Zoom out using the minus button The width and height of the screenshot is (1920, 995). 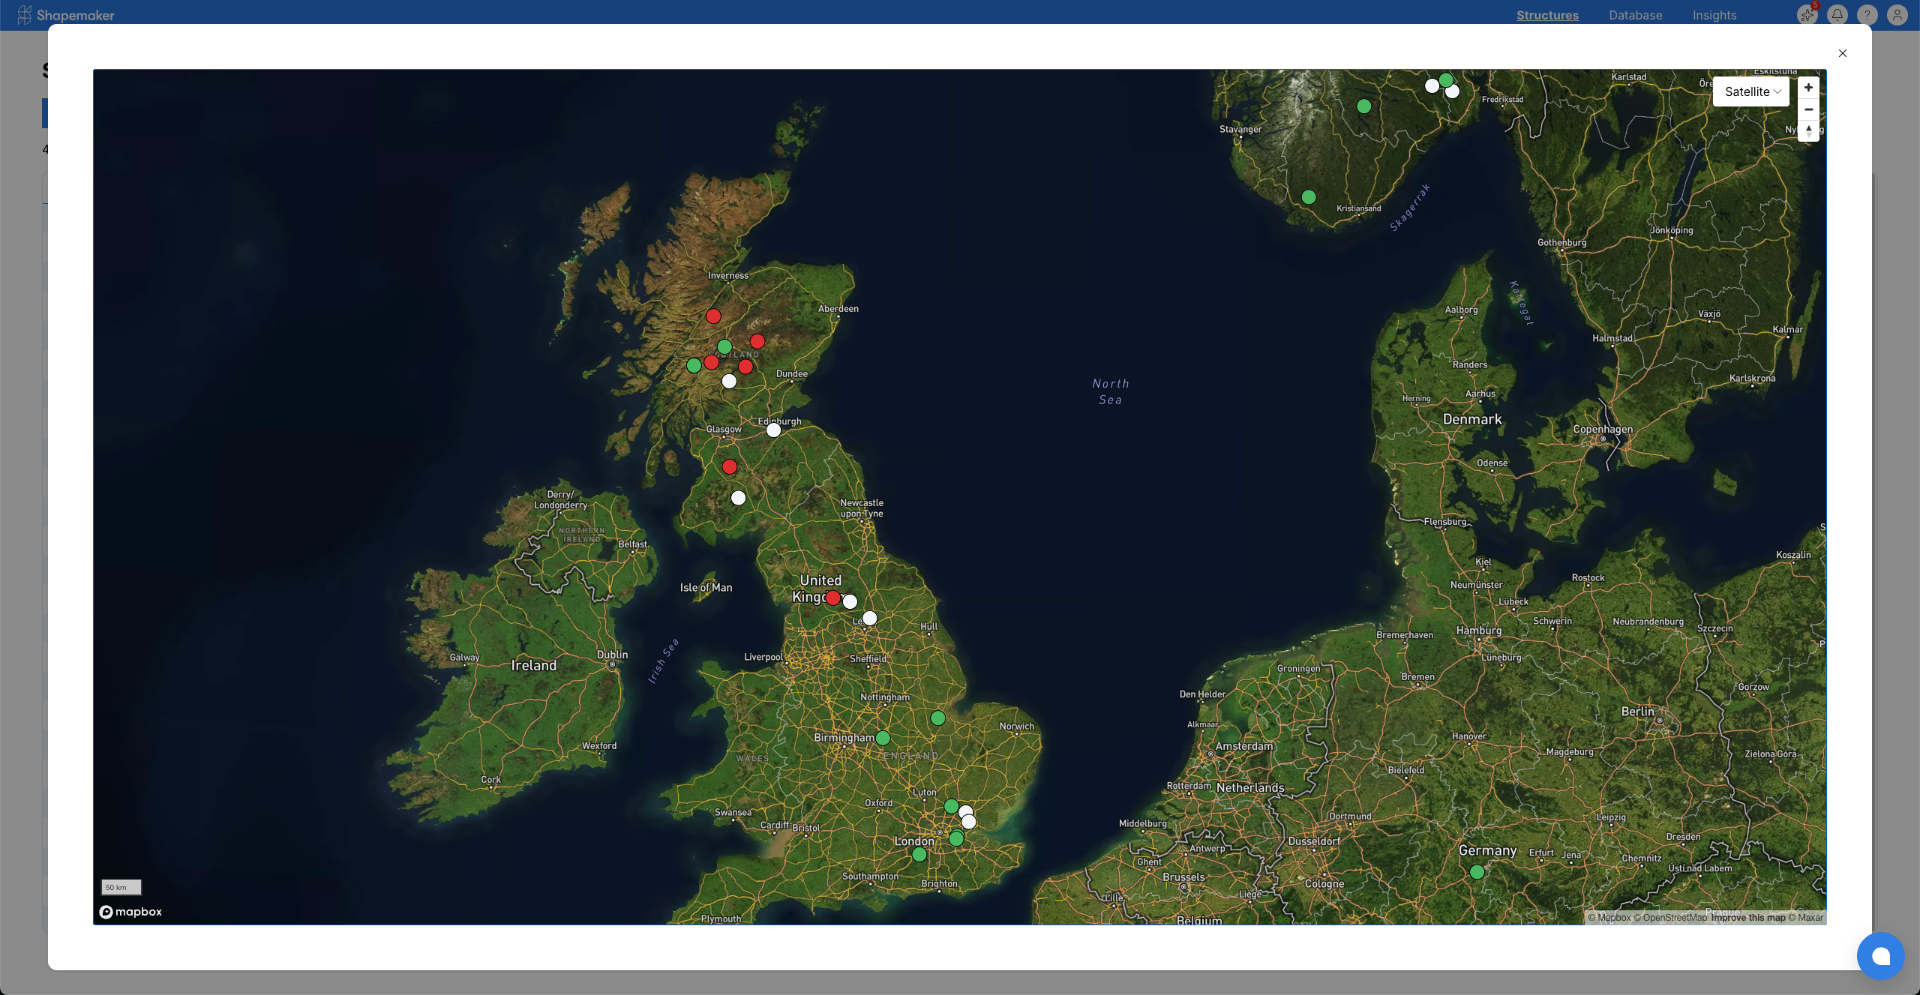1808,110
